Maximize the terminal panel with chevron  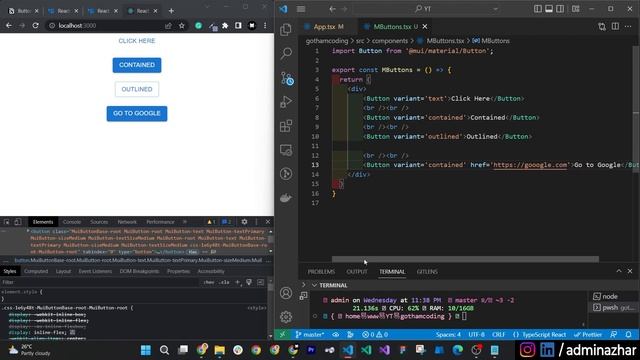[x=619, y=271]
